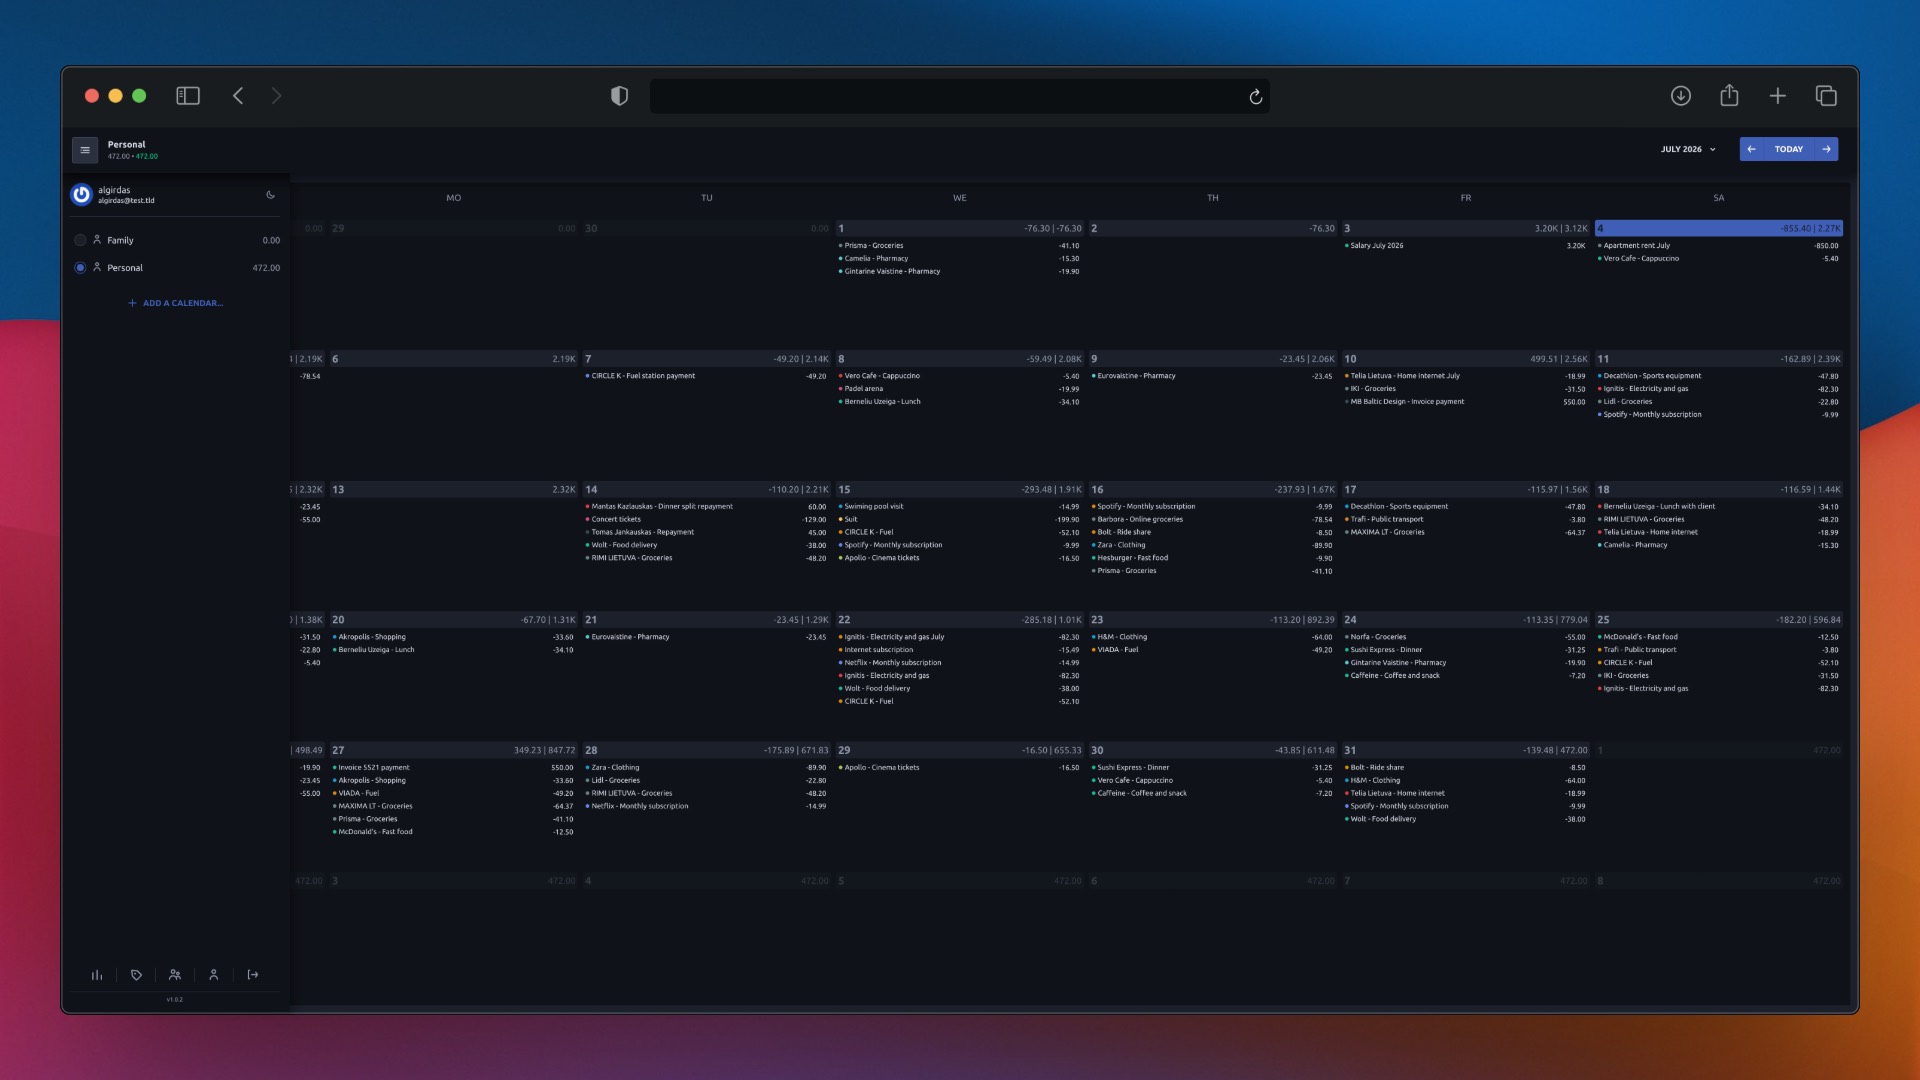Open Eurovaistine - Pharmacy entry on July 9
This screenshot has width=1920, height=1080.
[x=1212, y=376]
